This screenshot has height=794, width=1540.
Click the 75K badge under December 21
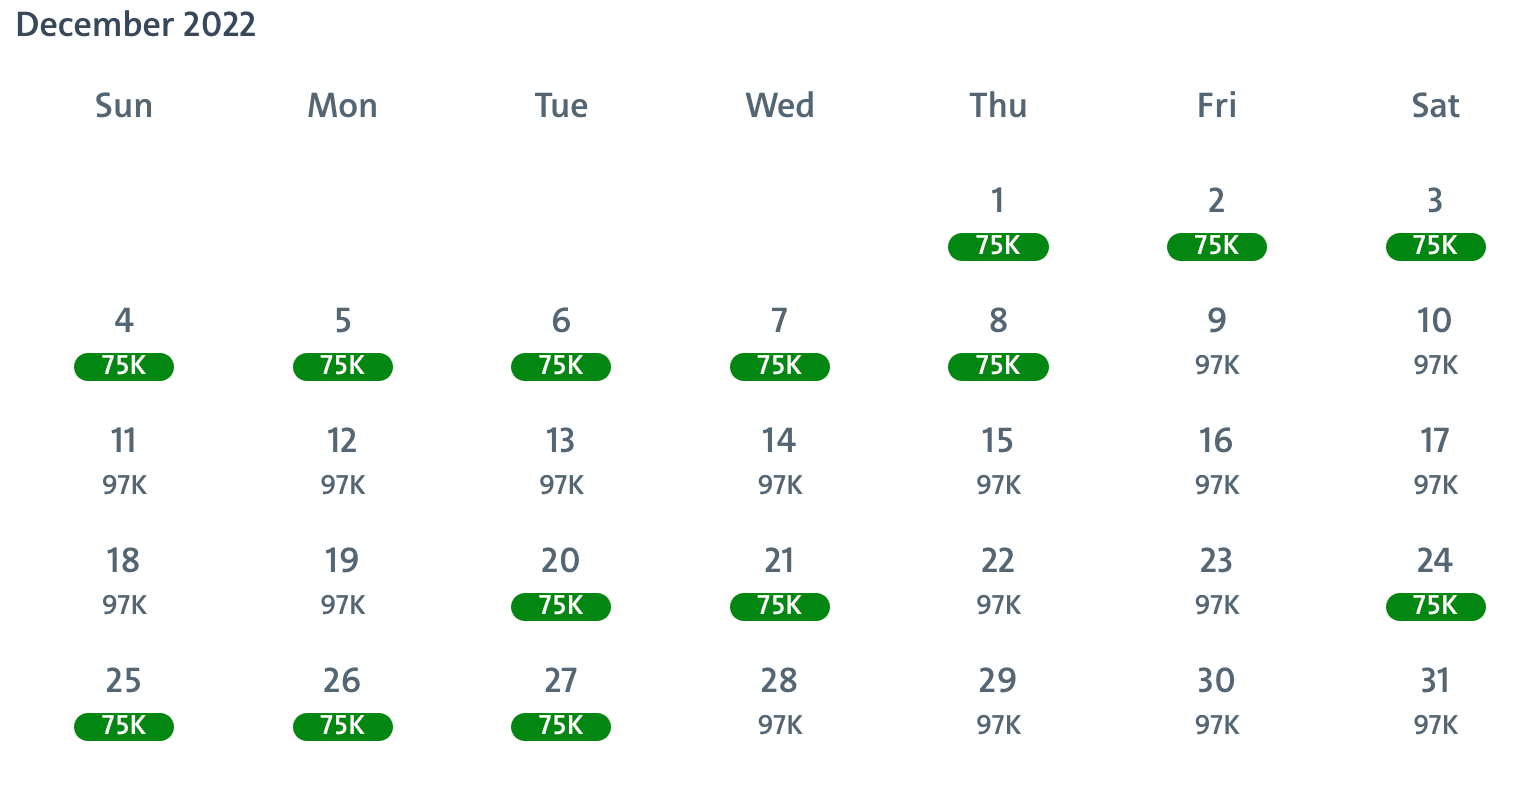(780, 606)
